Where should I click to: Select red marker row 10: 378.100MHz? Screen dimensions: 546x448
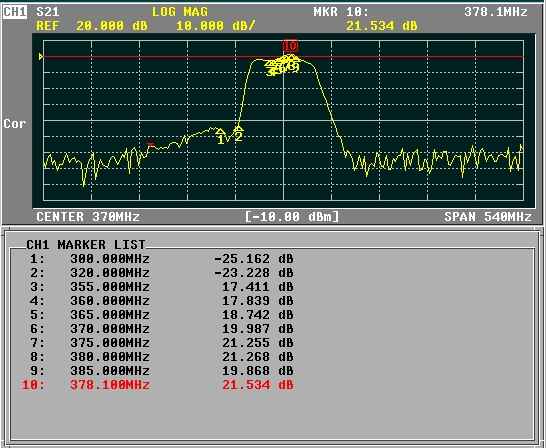[157, 385]
